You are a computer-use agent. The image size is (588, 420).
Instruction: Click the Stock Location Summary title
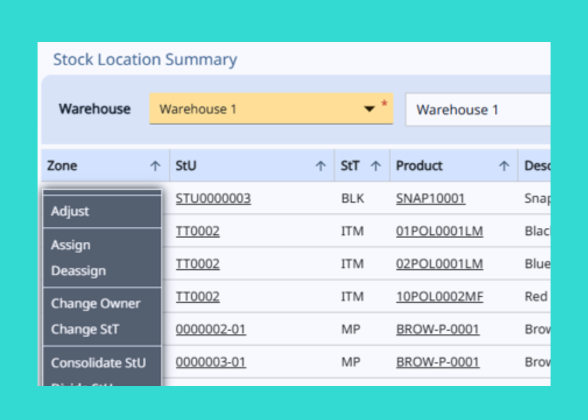pos(145,60)
